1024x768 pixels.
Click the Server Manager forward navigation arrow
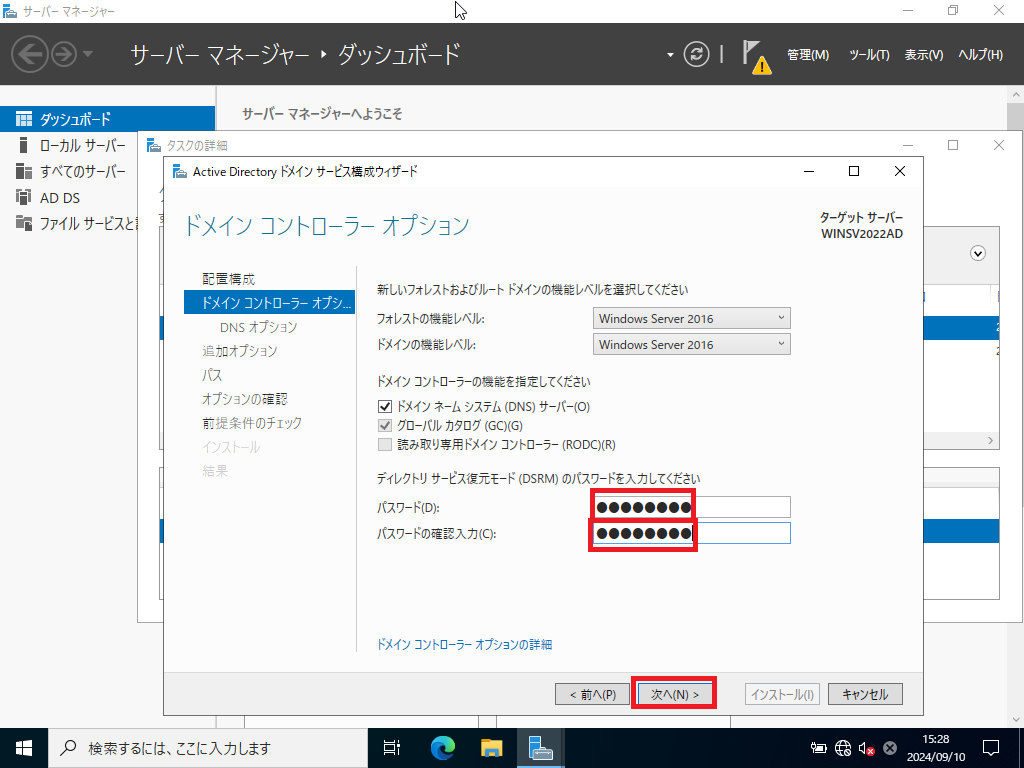point(64,54)
